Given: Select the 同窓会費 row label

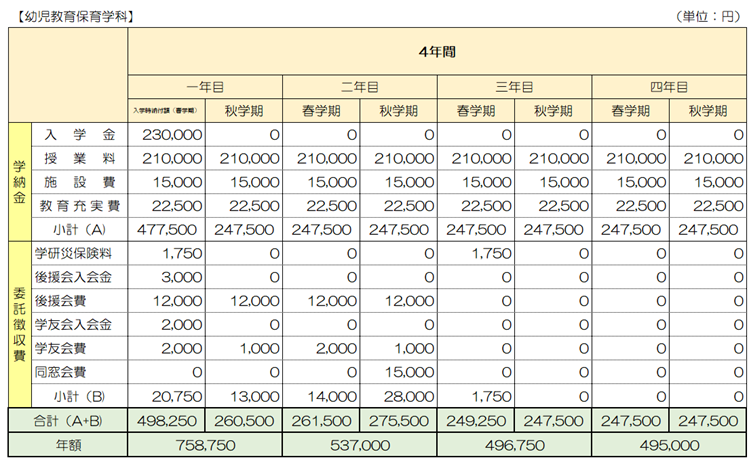Looking at the screenshot, I should (x=60, y=372).
